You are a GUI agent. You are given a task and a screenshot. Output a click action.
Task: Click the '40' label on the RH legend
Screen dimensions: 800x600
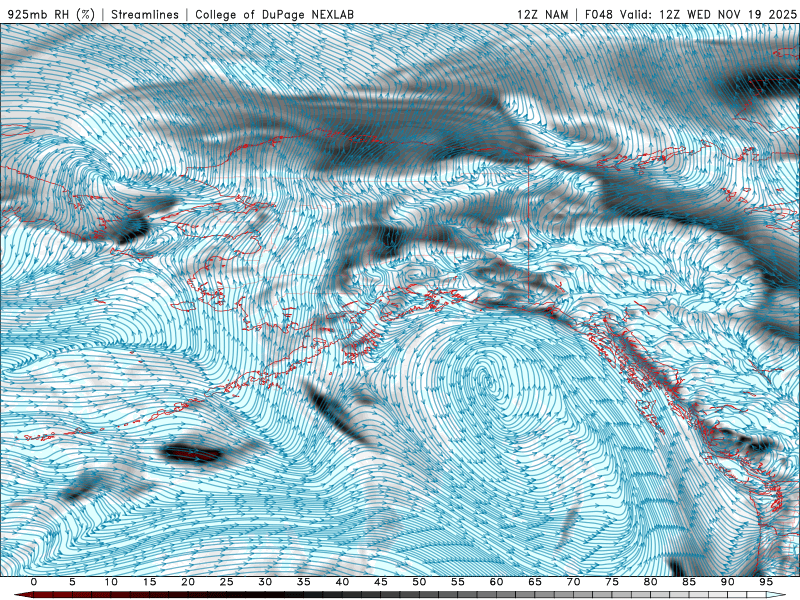(342, 582)
